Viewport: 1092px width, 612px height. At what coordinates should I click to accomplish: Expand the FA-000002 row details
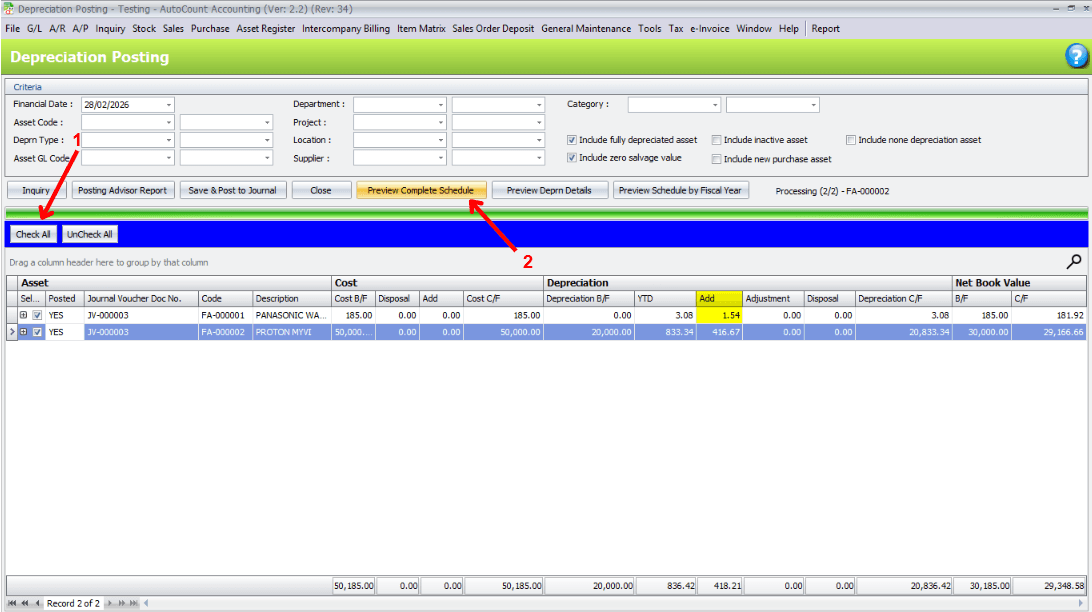(24, 330)
